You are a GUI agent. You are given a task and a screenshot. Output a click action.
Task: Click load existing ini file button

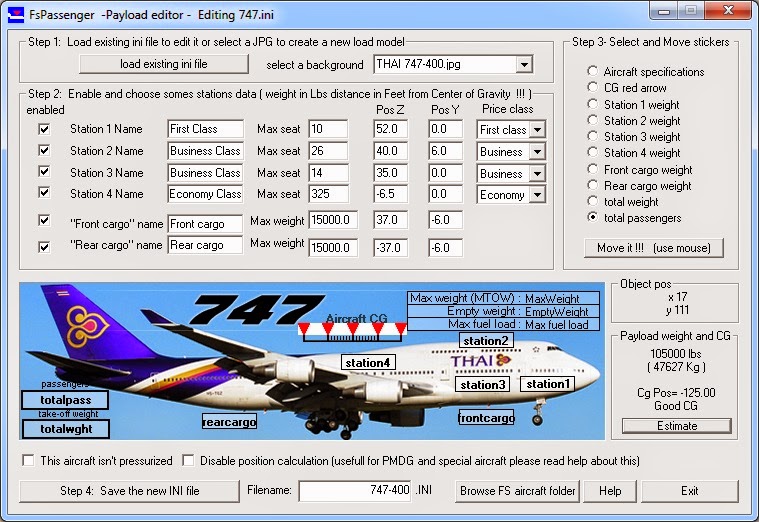[164, 64]
